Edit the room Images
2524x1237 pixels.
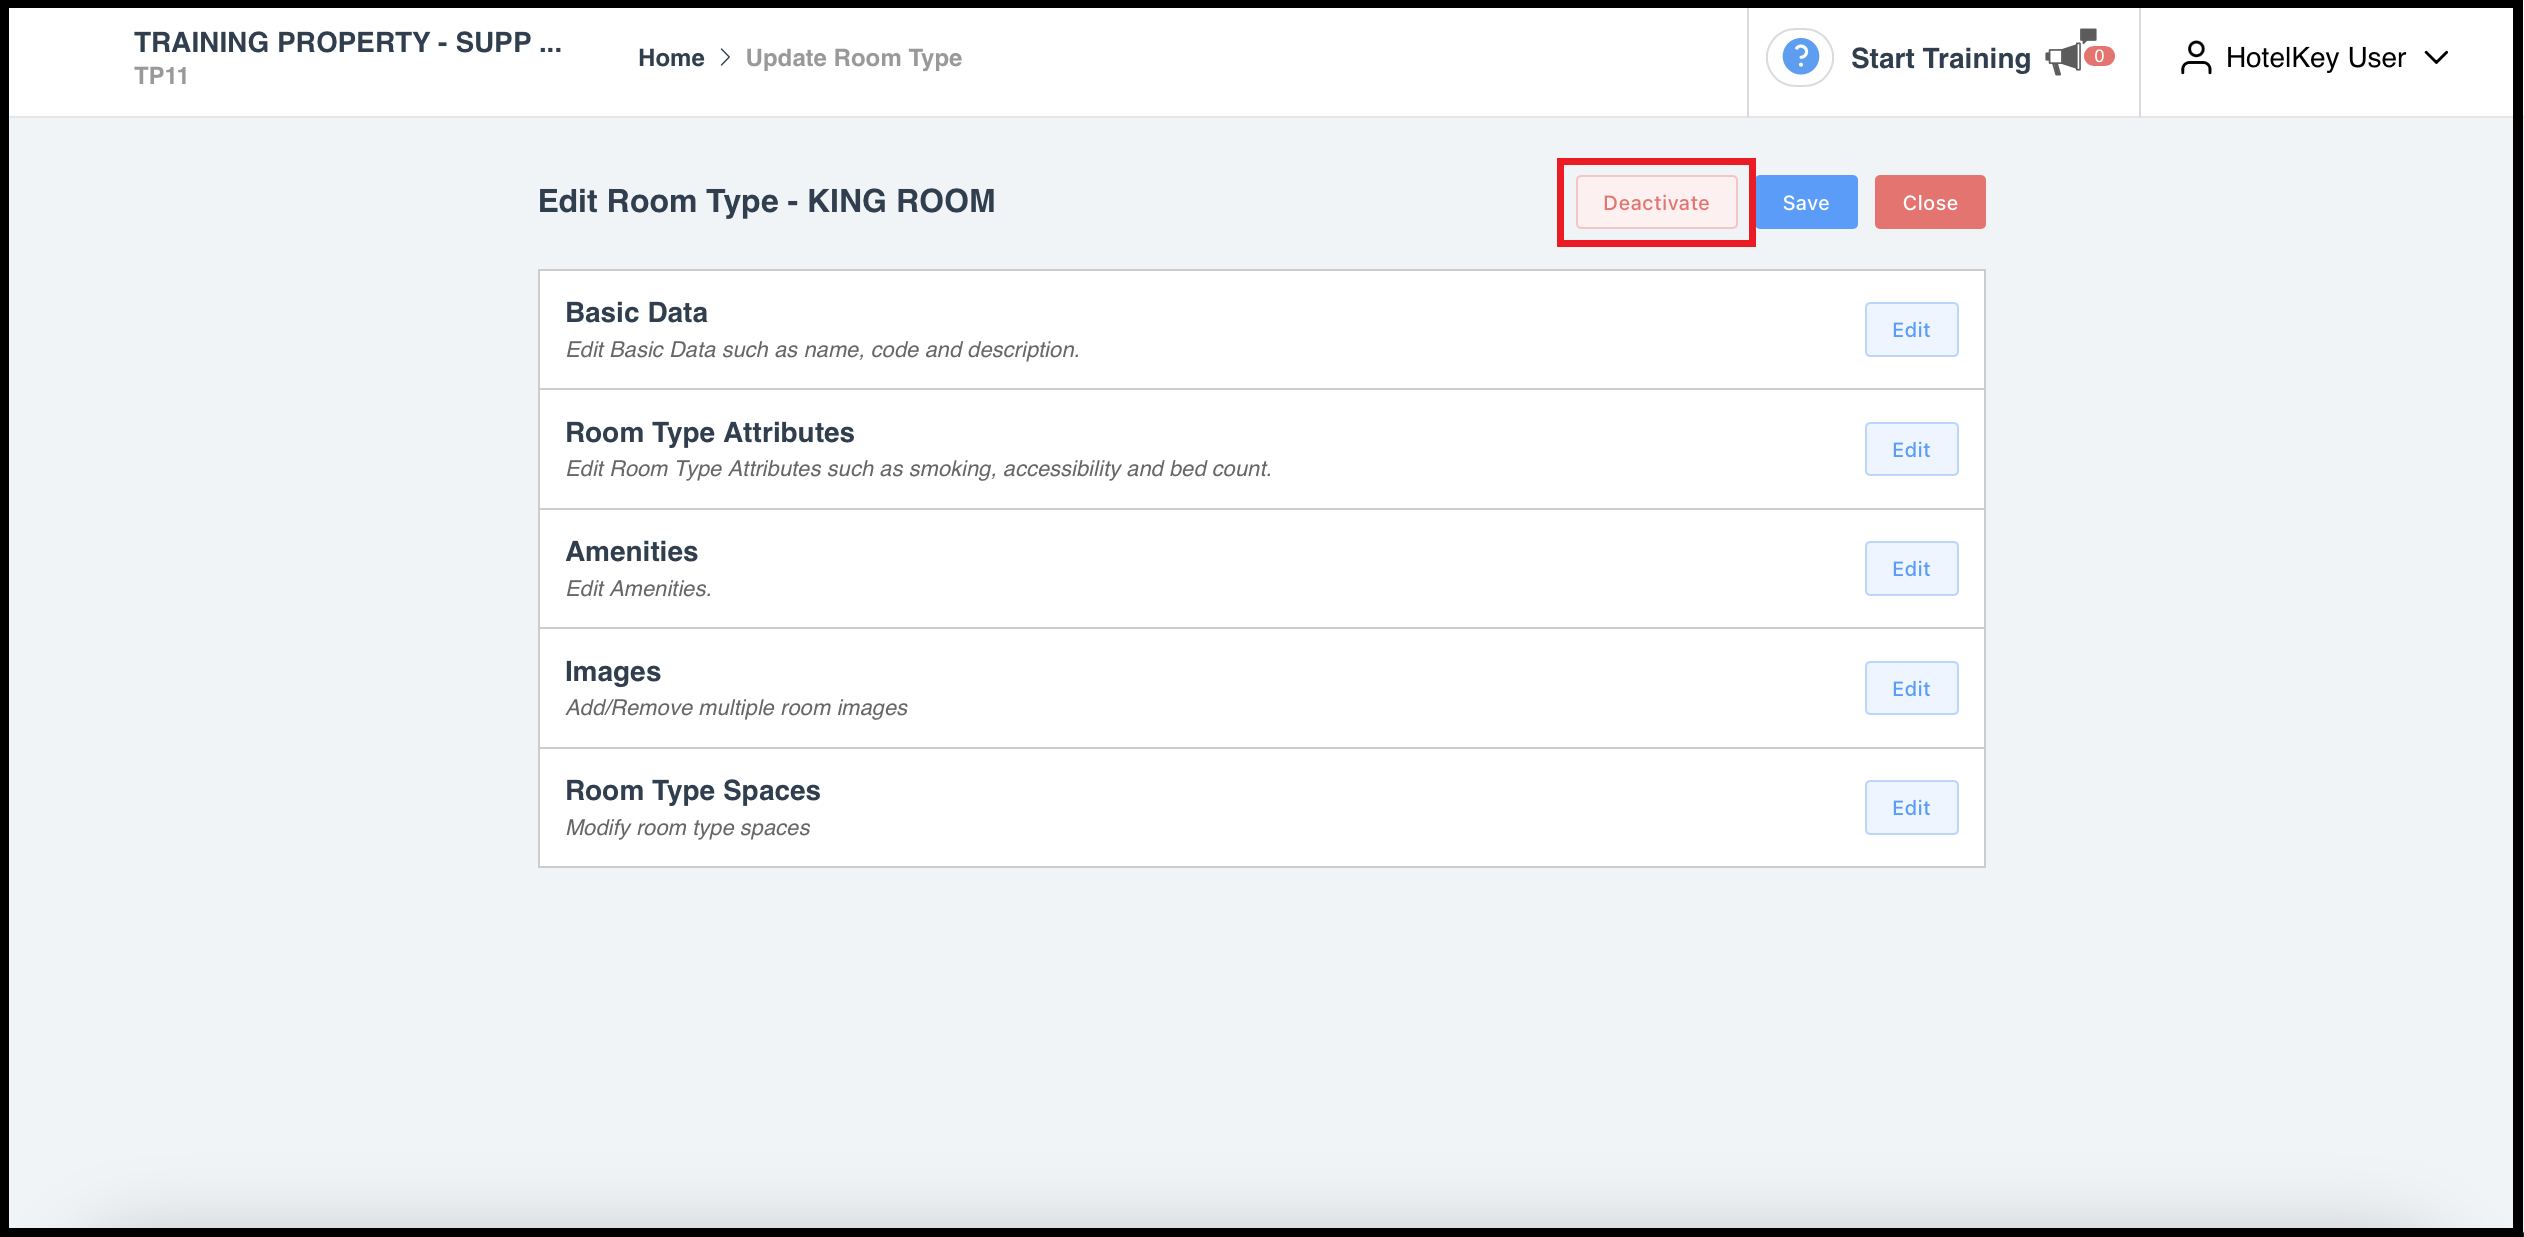(1911, 687)
